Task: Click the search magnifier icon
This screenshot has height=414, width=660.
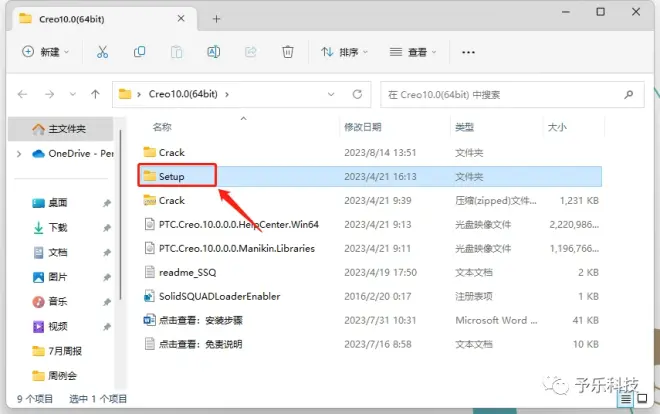Action: tap(628, 95)
